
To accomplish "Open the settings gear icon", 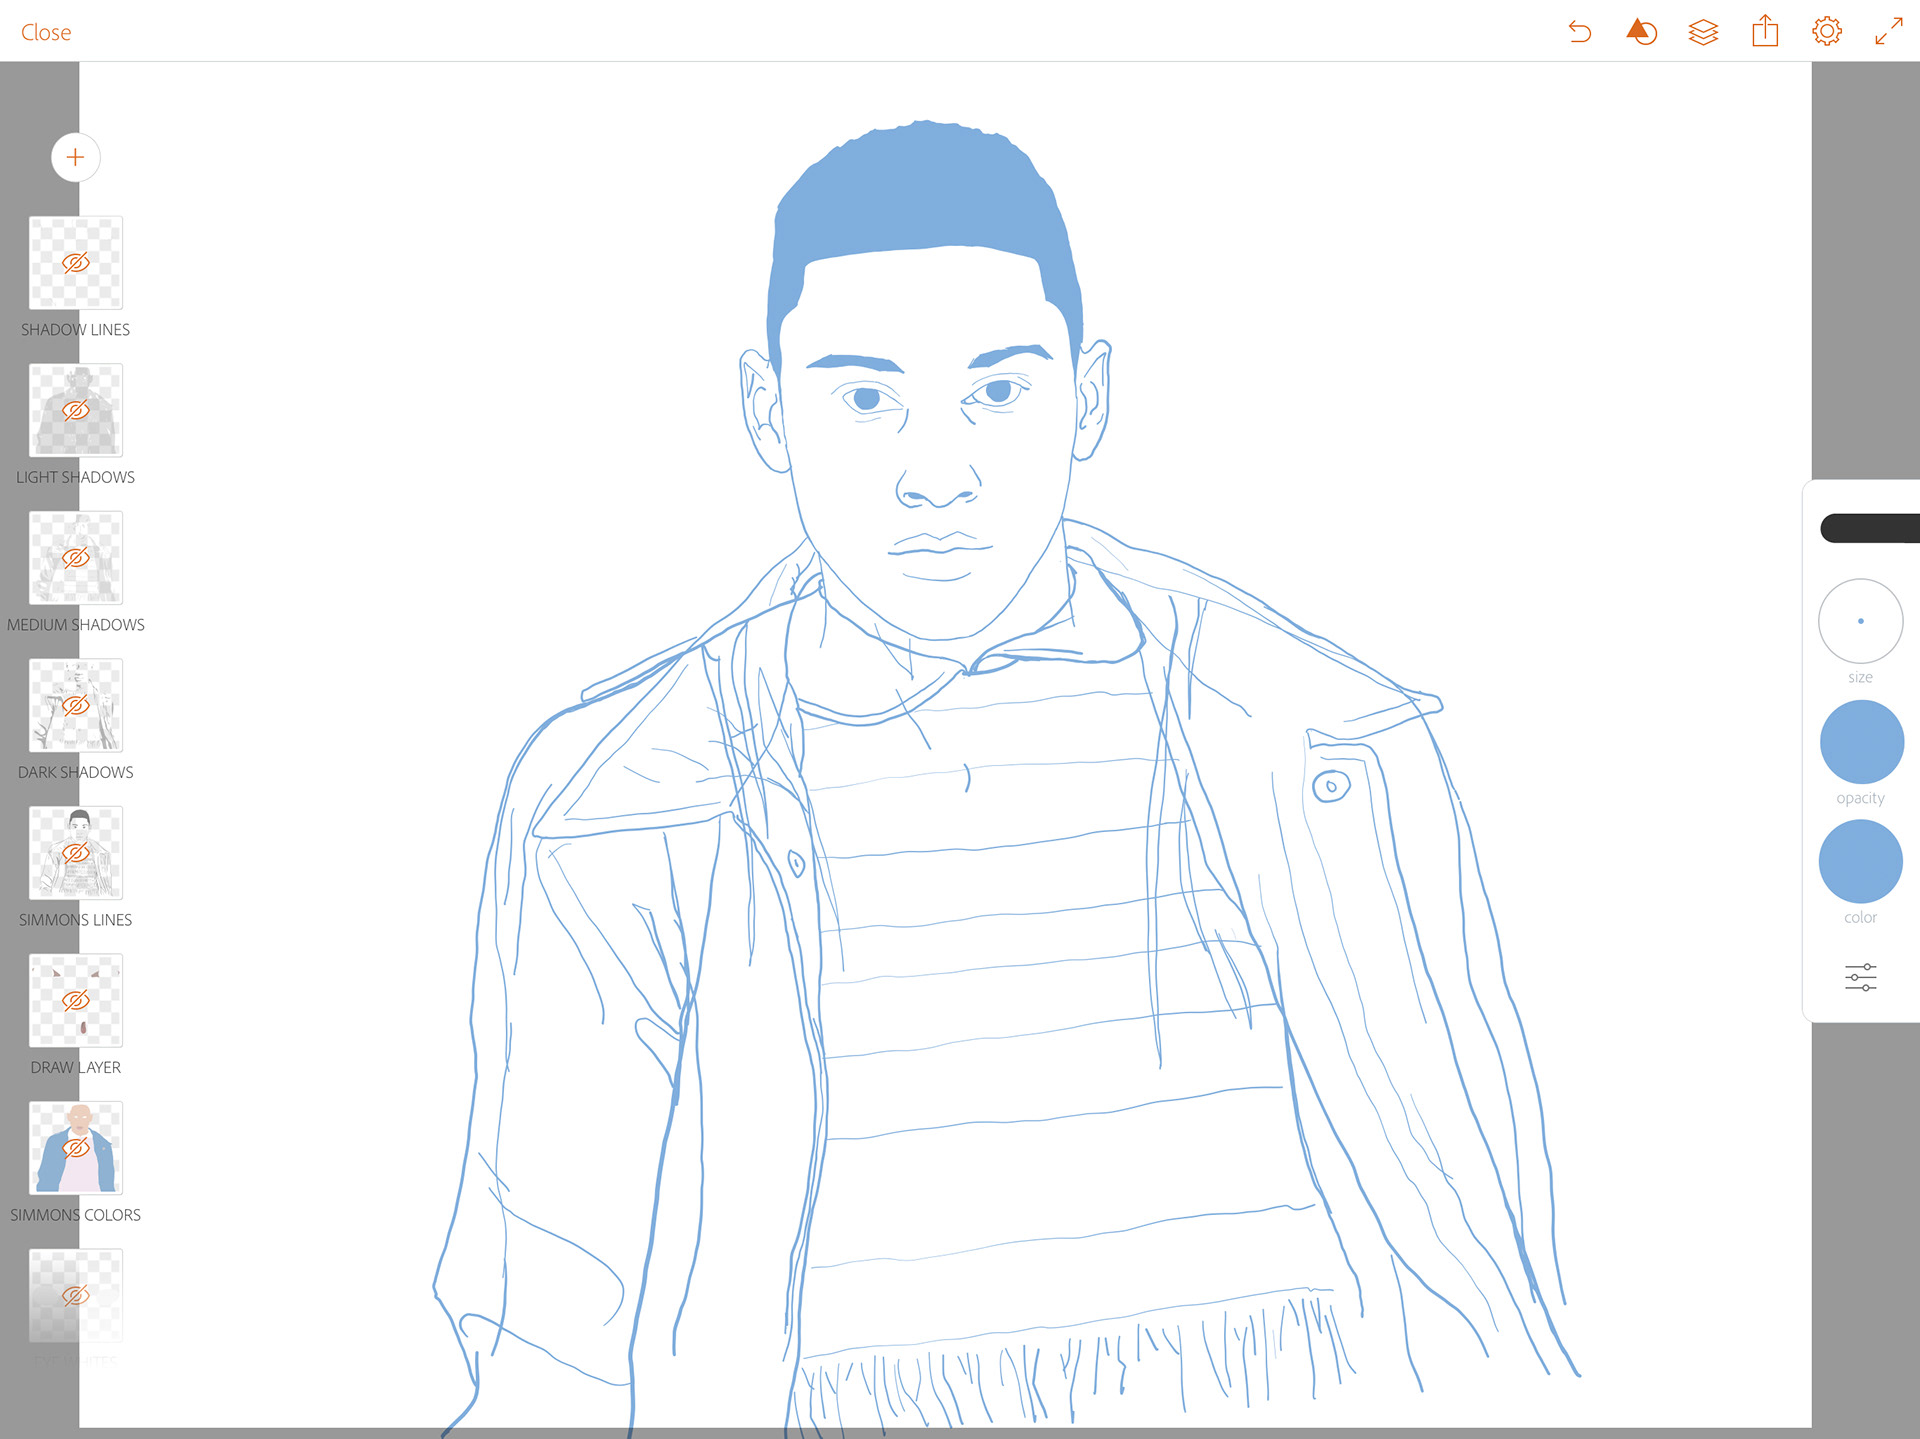I will click(1826, 32).
